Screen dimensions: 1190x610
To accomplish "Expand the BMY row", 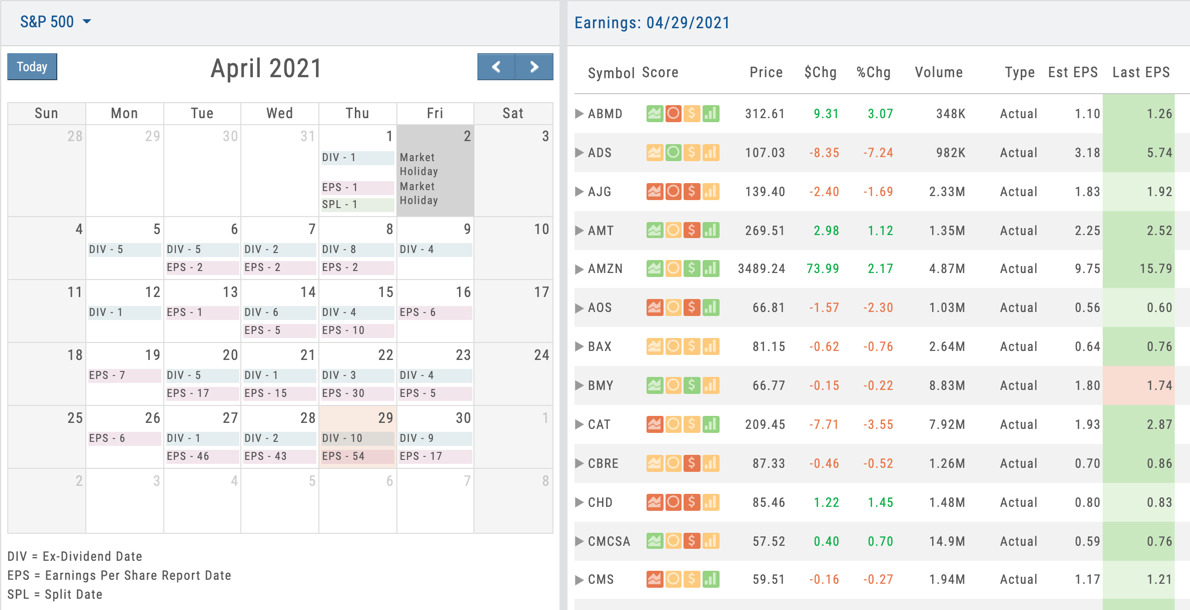I will click(x=579, y=385).
